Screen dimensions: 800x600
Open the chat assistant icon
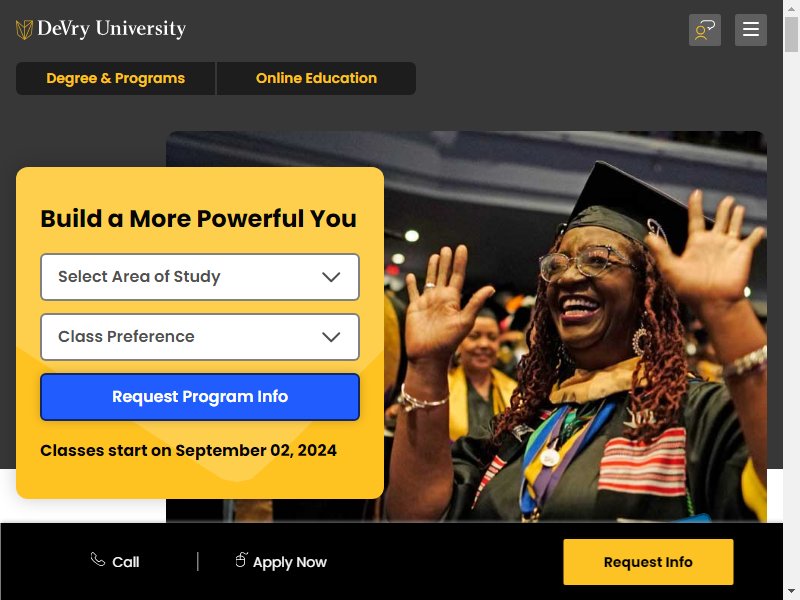705,30
